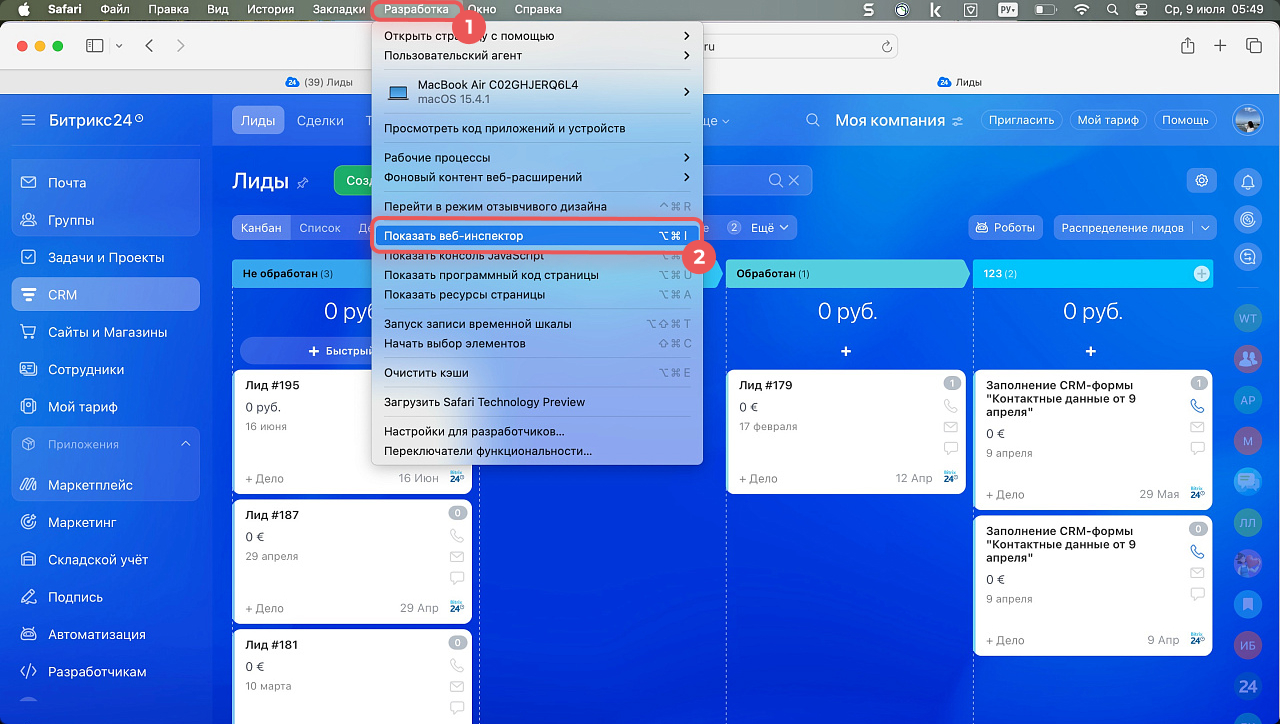Viewport: 1280px width, 724px height.
Task: Choose Показать ресурсы страницы
Action: pyautogui.click(x=537, y=295)
